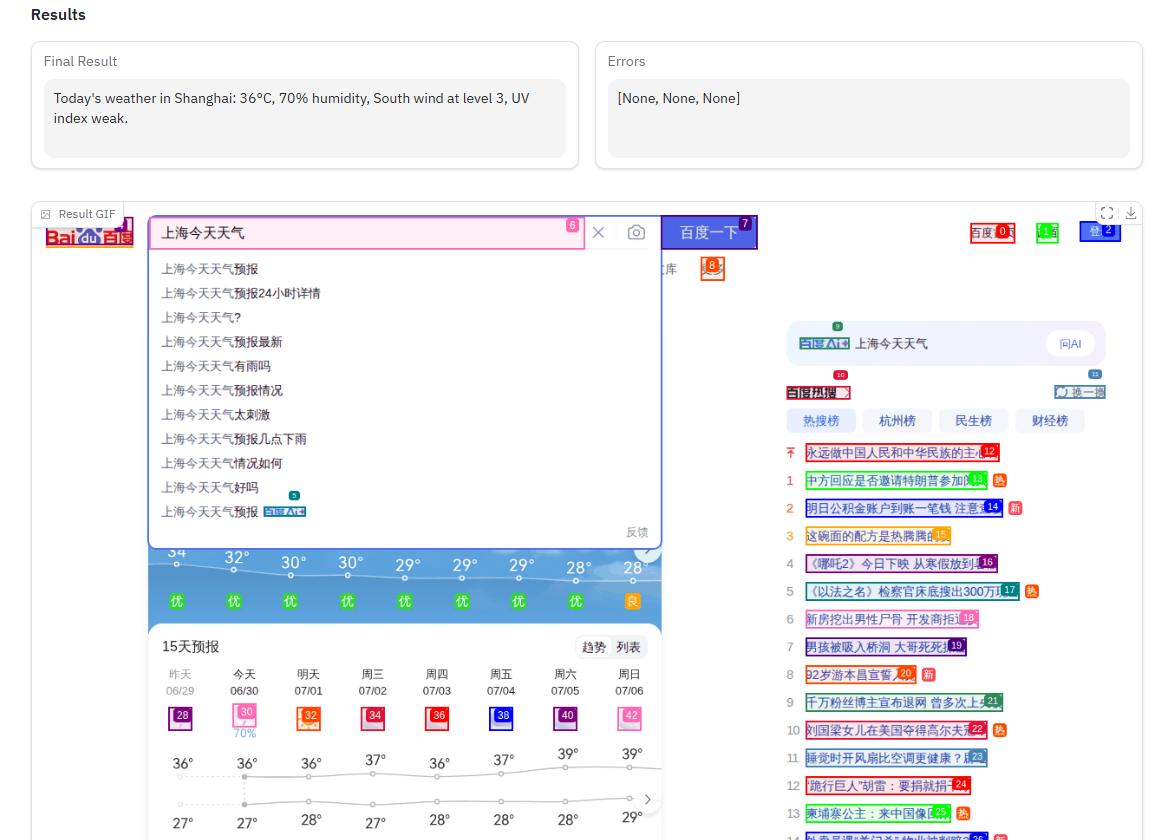Click the 问AI button
This screenshot has height=840, width=1154.
coord(1070,344)
